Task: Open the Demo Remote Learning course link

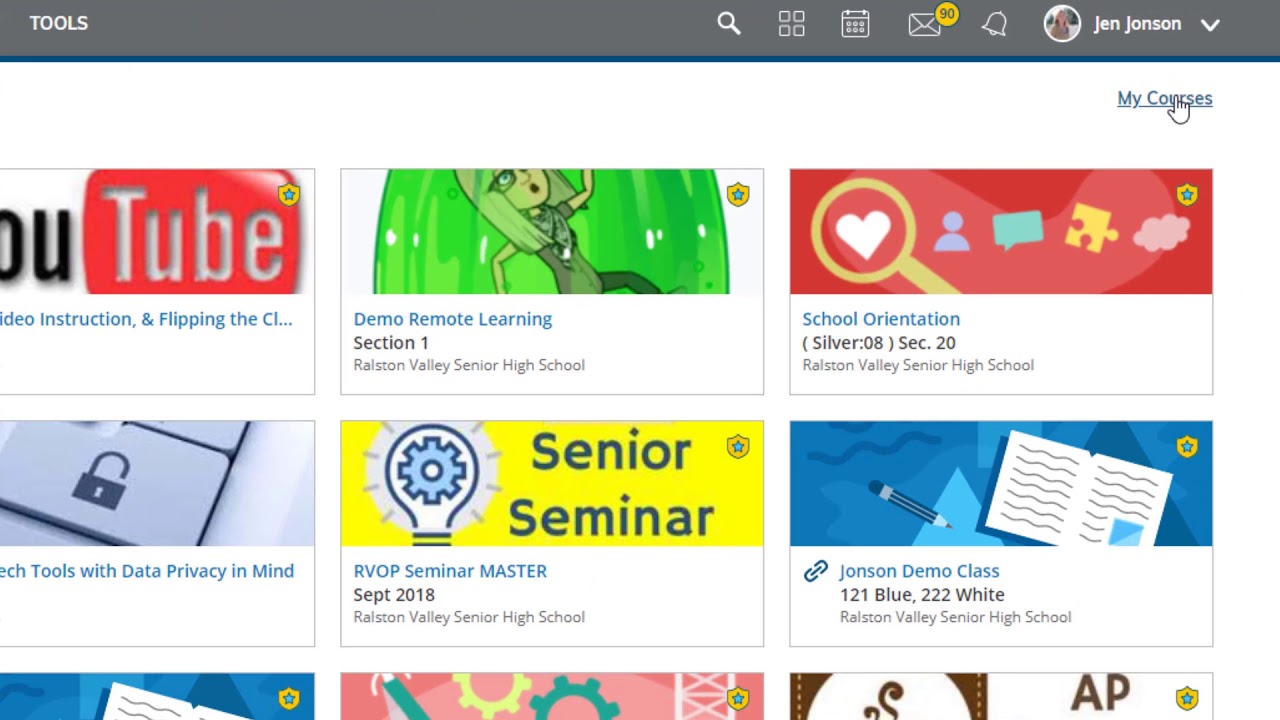Action: tap(452, 319)
